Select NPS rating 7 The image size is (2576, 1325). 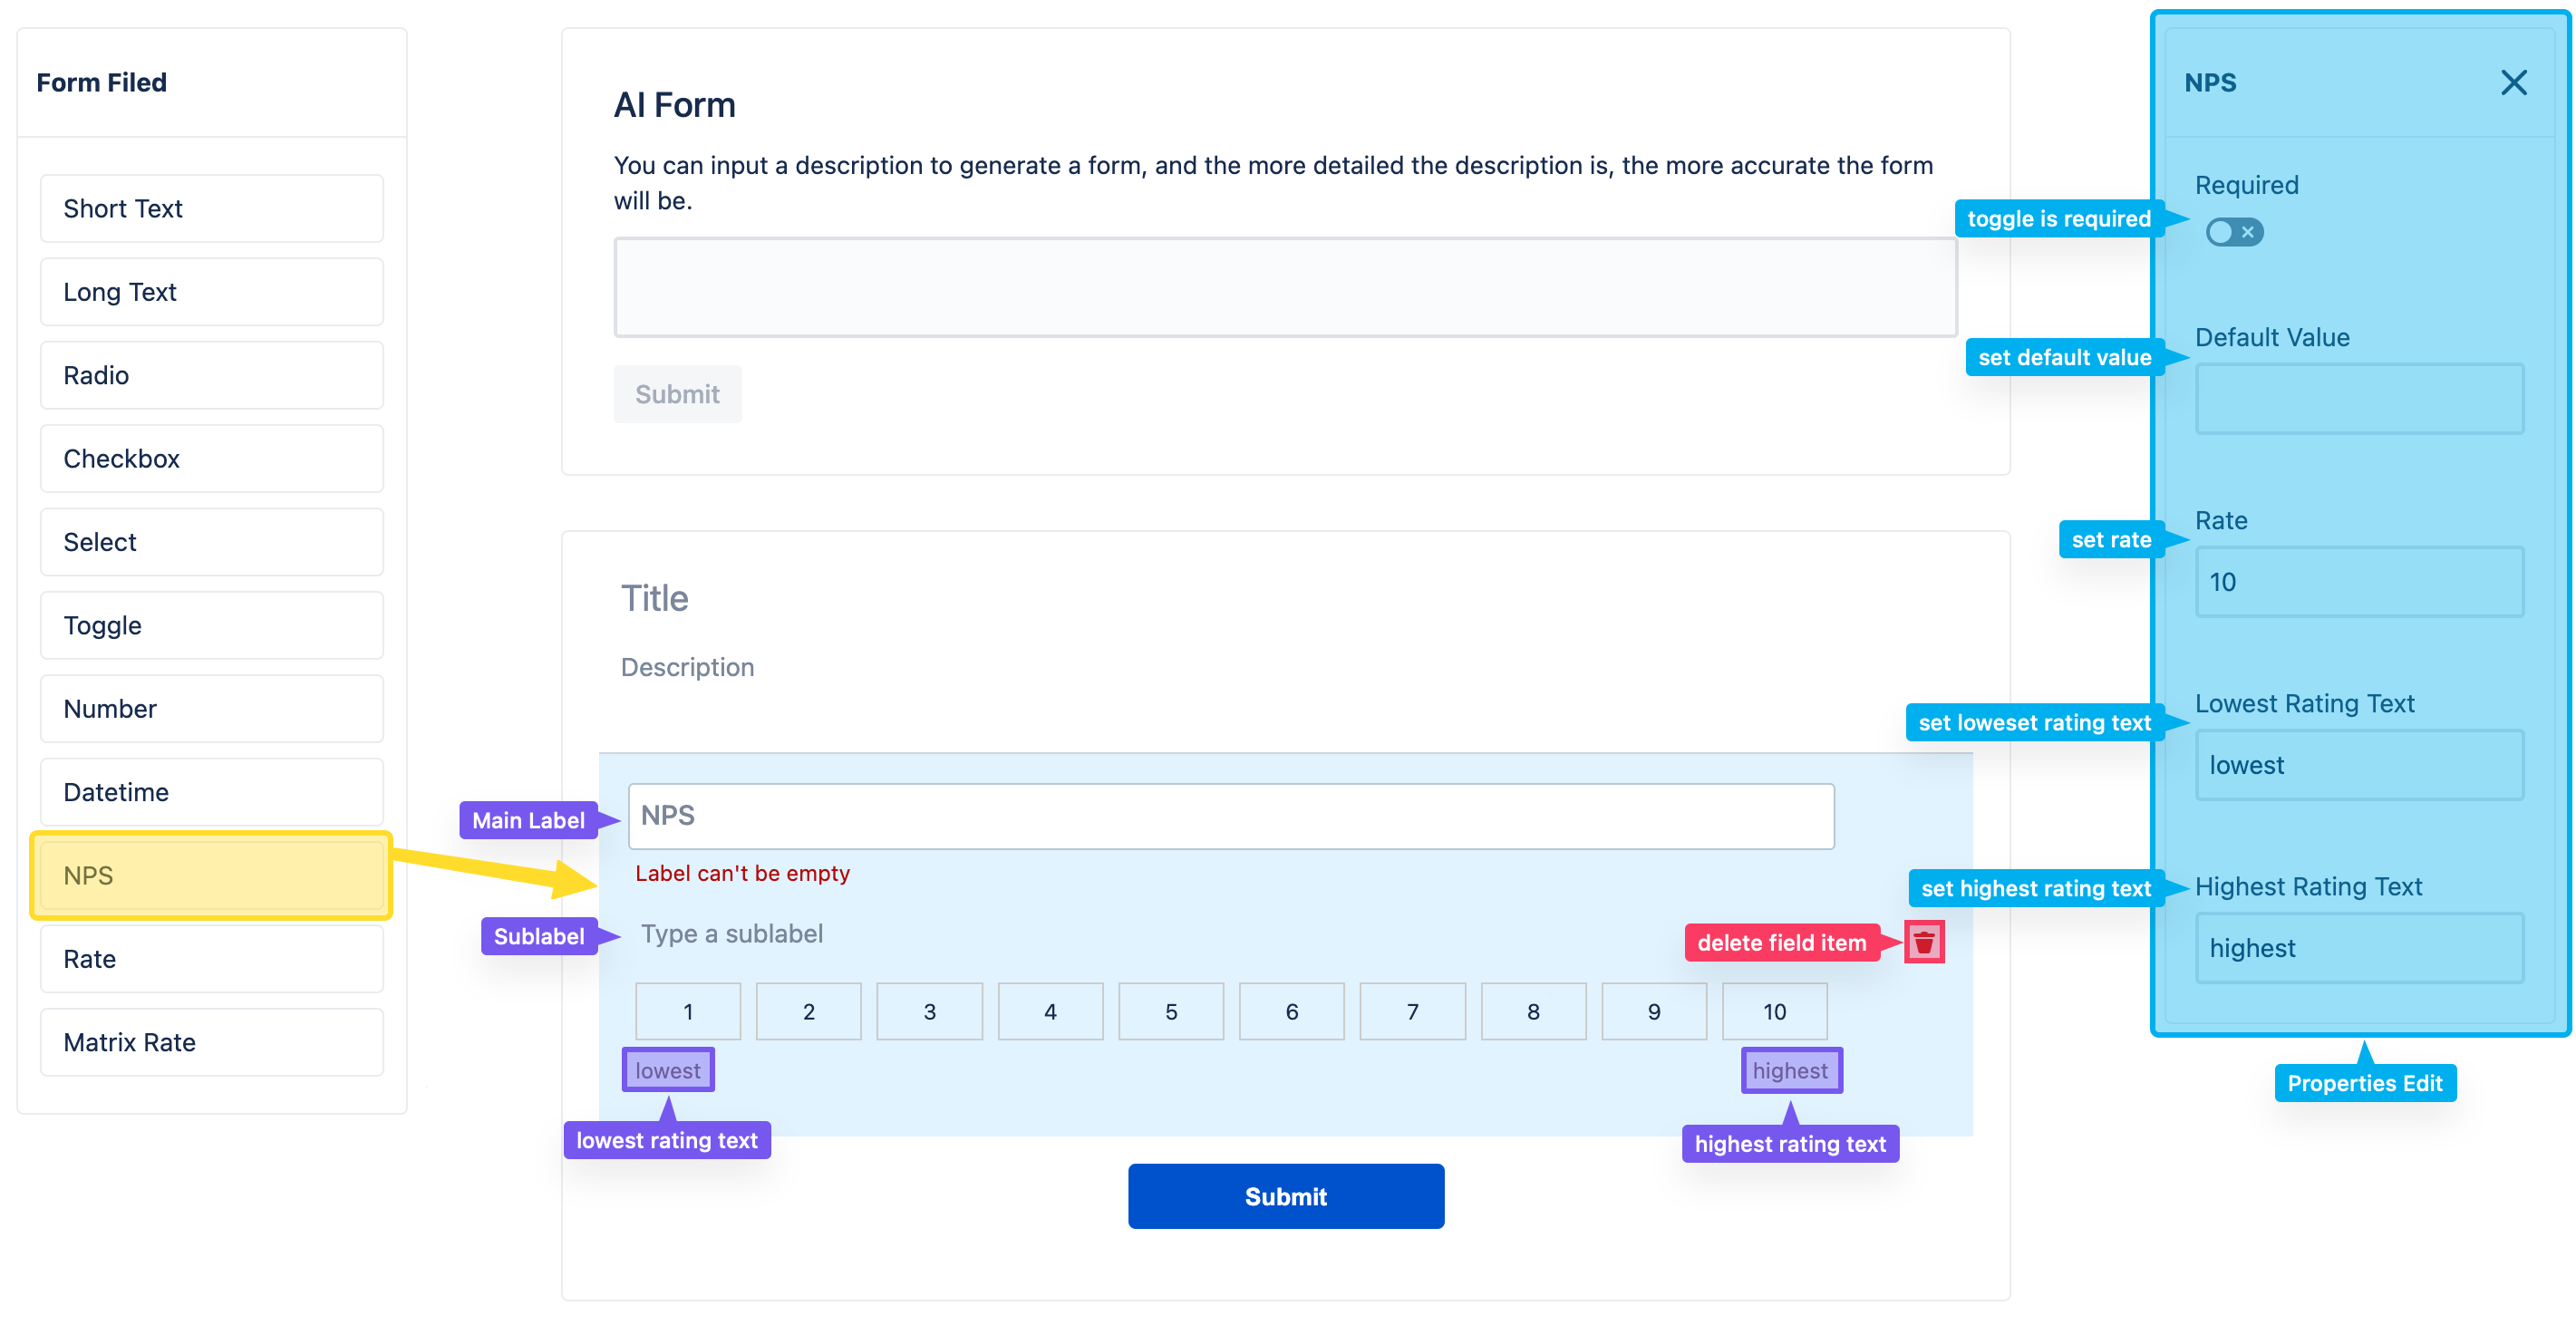click(1412, 1011)
